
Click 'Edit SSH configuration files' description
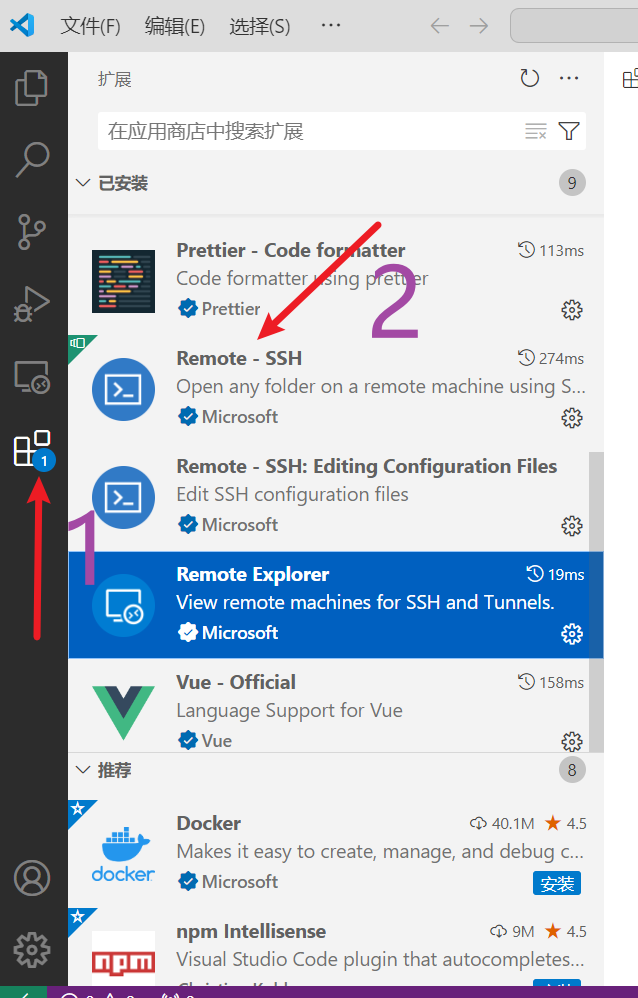(x=292, y=495)
